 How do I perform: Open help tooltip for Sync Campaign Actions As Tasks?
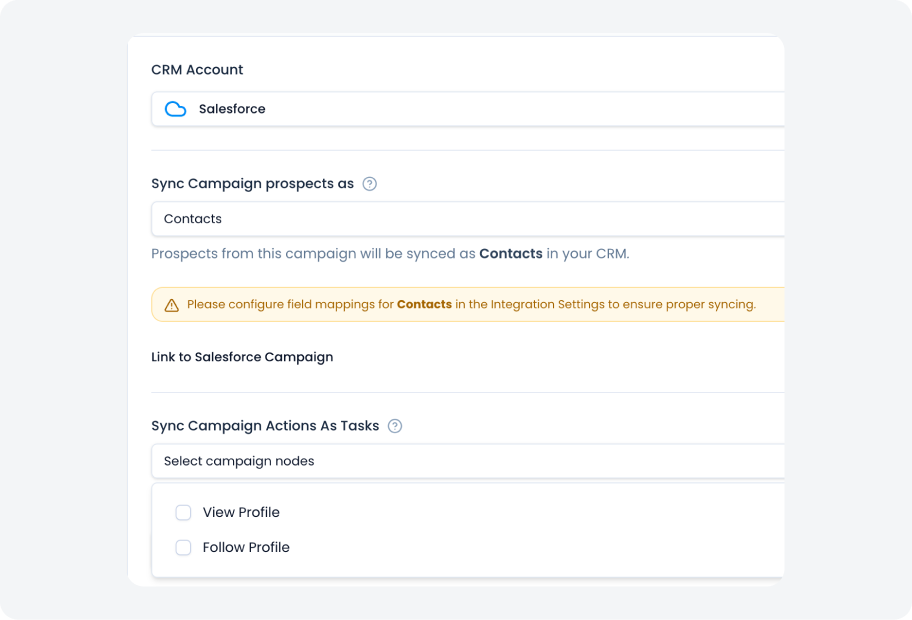(x=395, y=426)
